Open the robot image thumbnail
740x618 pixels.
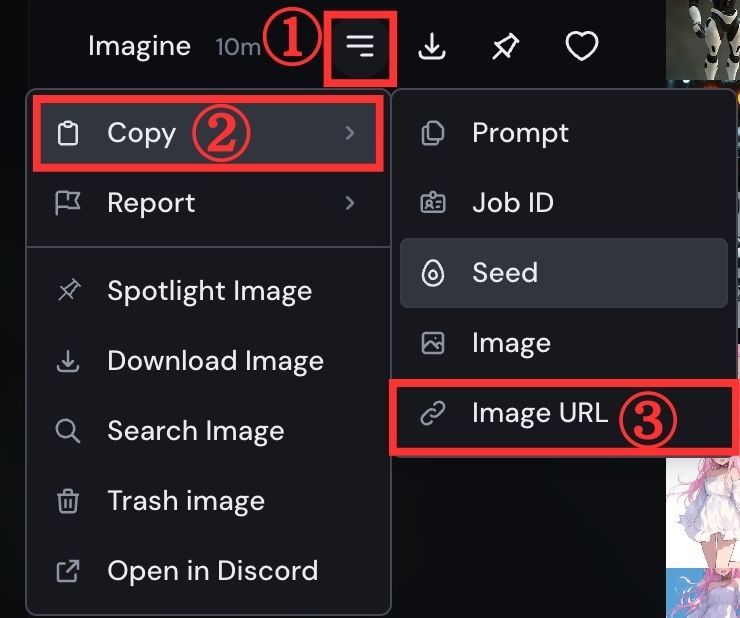pyautogui.click(x=703, y=40)
